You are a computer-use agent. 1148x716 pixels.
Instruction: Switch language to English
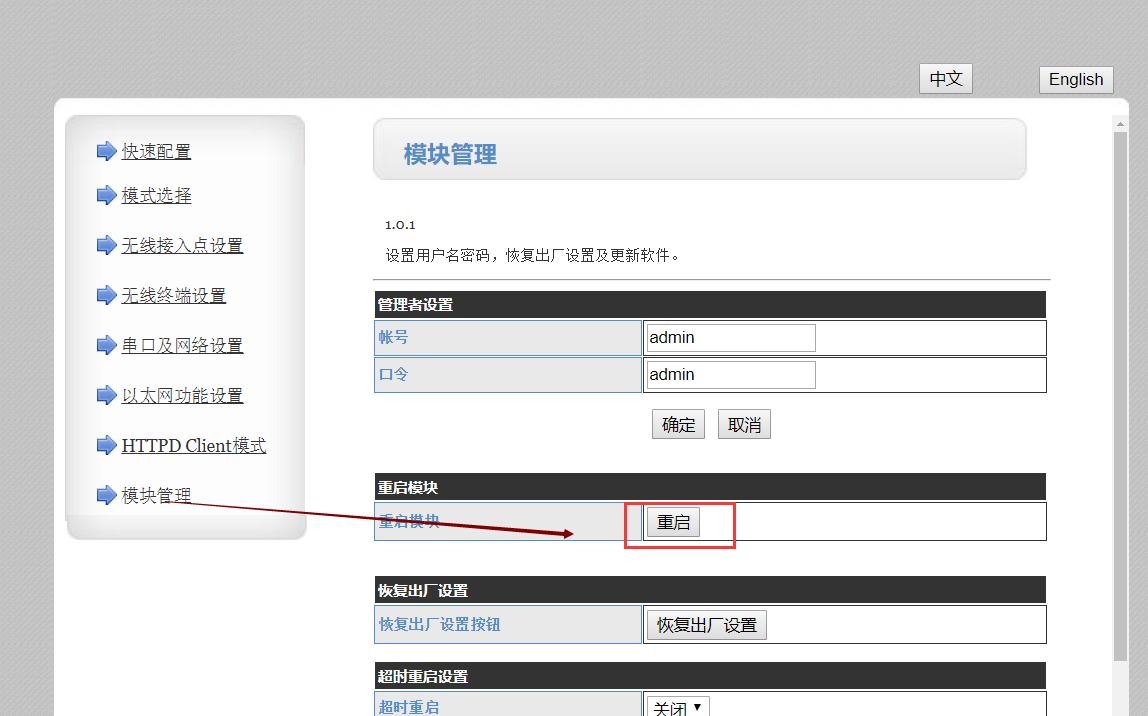[1076, 80]
